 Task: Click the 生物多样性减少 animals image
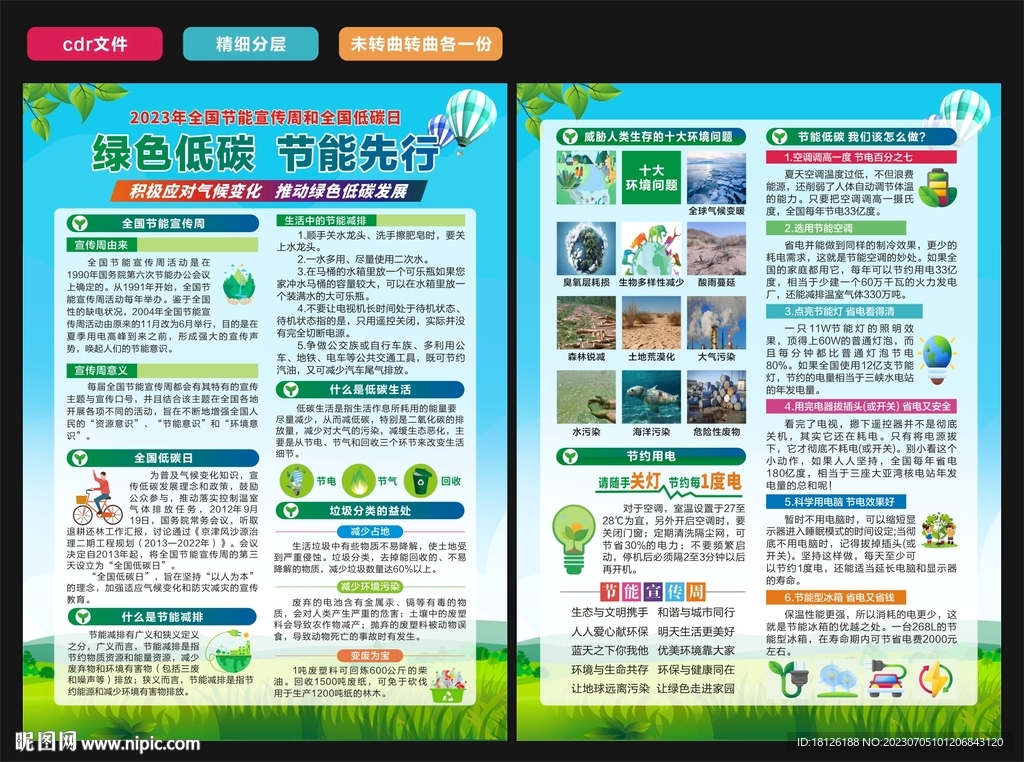coord(651,248)
